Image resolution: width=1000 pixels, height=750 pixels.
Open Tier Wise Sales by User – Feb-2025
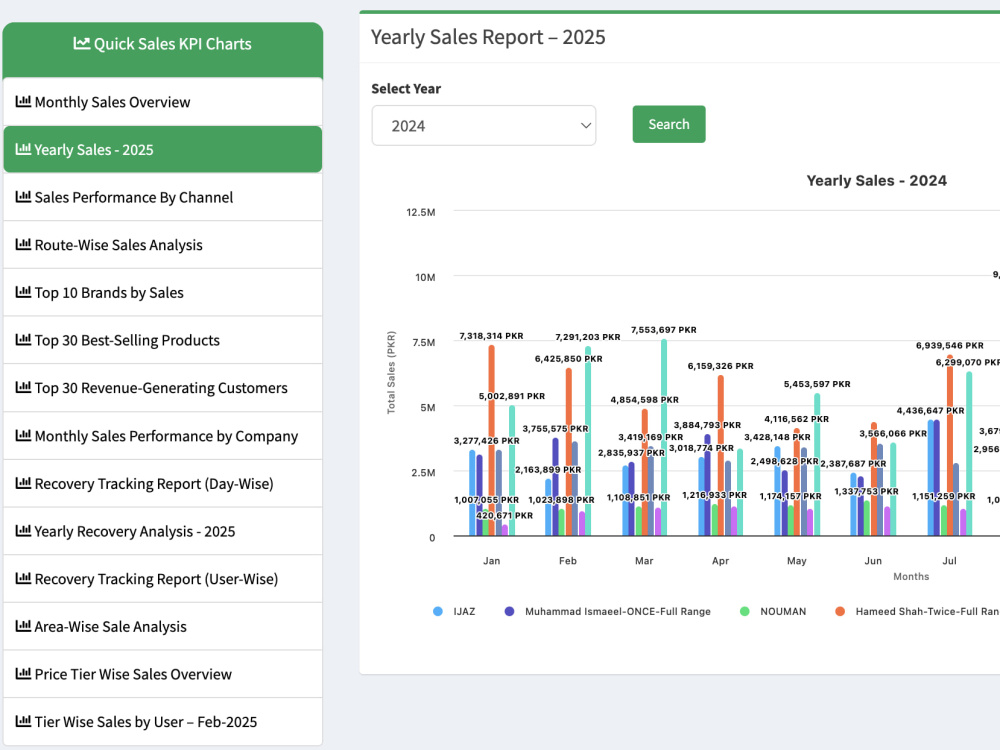[163, 721]
